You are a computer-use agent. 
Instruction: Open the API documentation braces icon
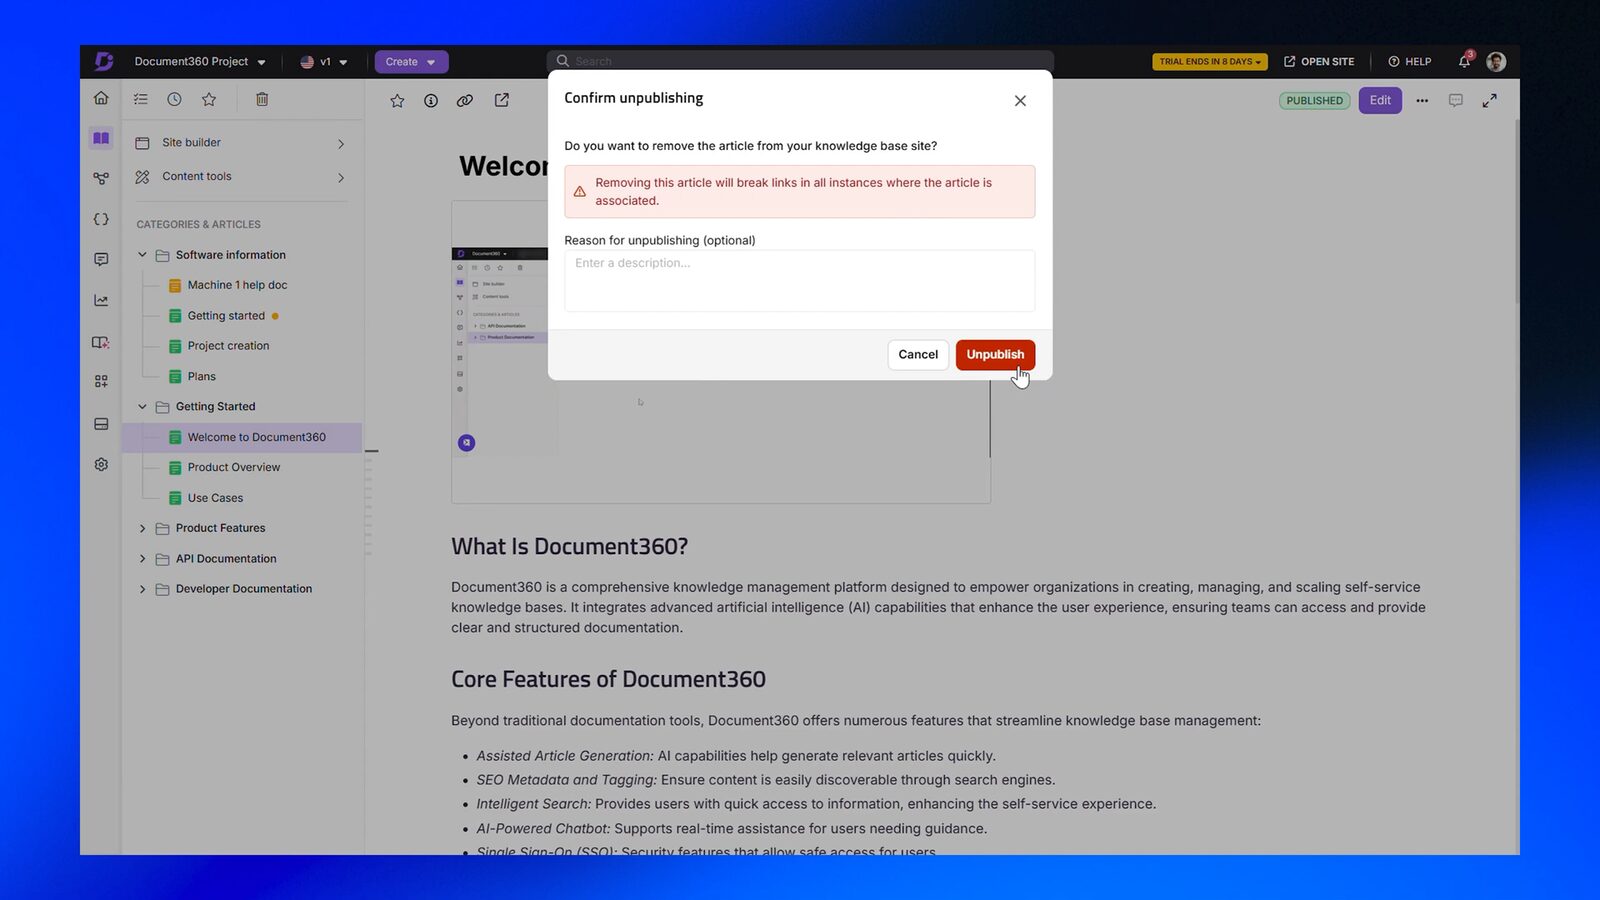[101, 219]
